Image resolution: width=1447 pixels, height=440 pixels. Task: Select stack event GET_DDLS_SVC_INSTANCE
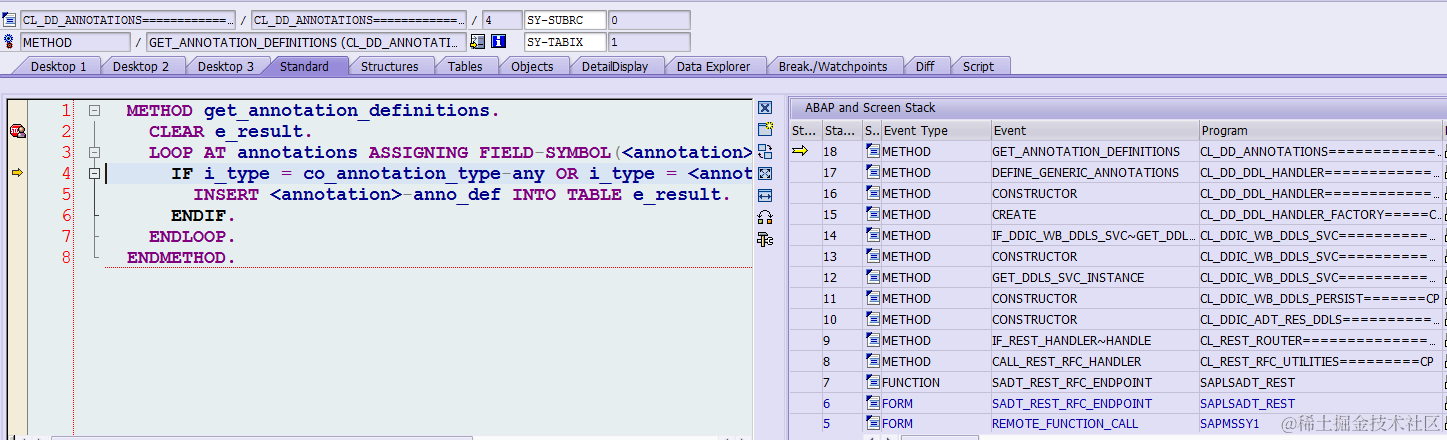(1068, 278)
